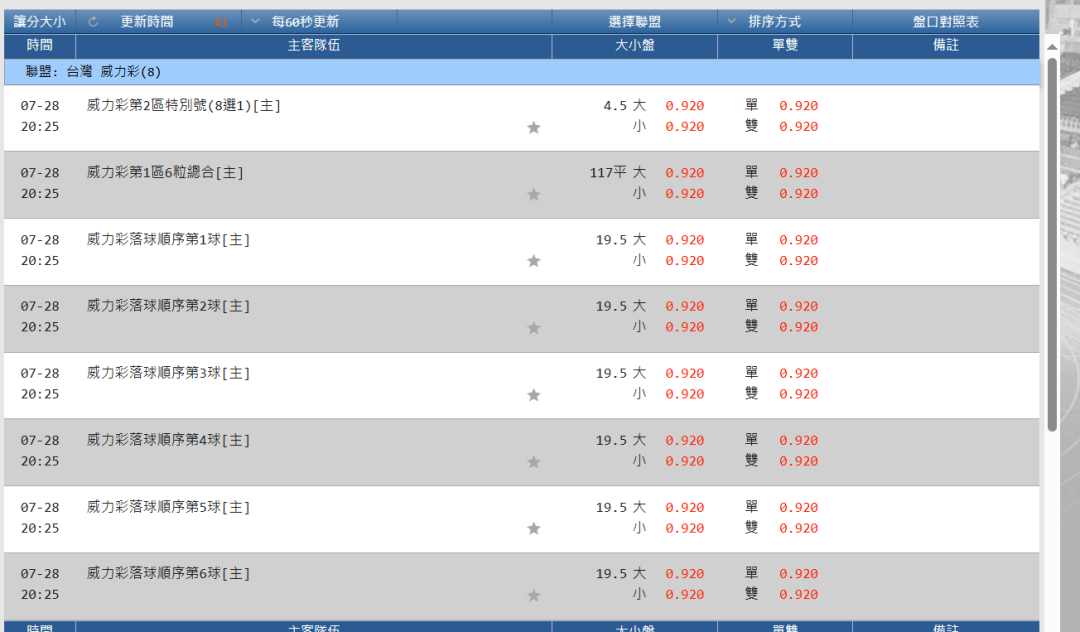1080x632 pixels.
Task: Select 雙 odds for 第2區特別號
Action: (x=799, y=127)
